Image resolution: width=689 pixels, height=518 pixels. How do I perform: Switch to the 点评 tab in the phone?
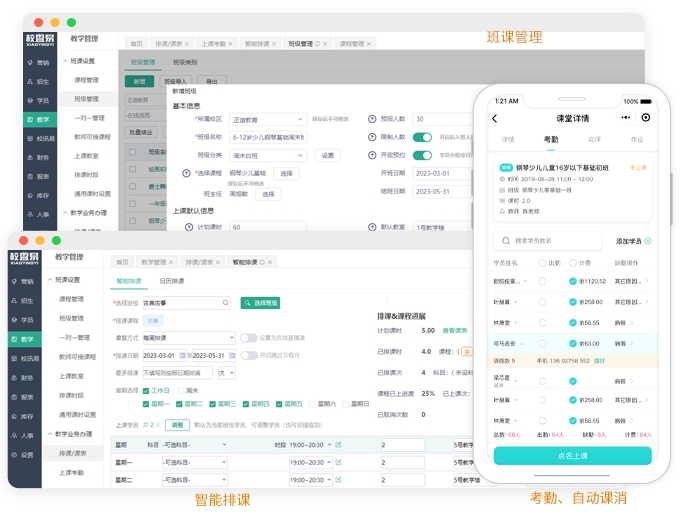pyautogui.click(x=594, y=140)
